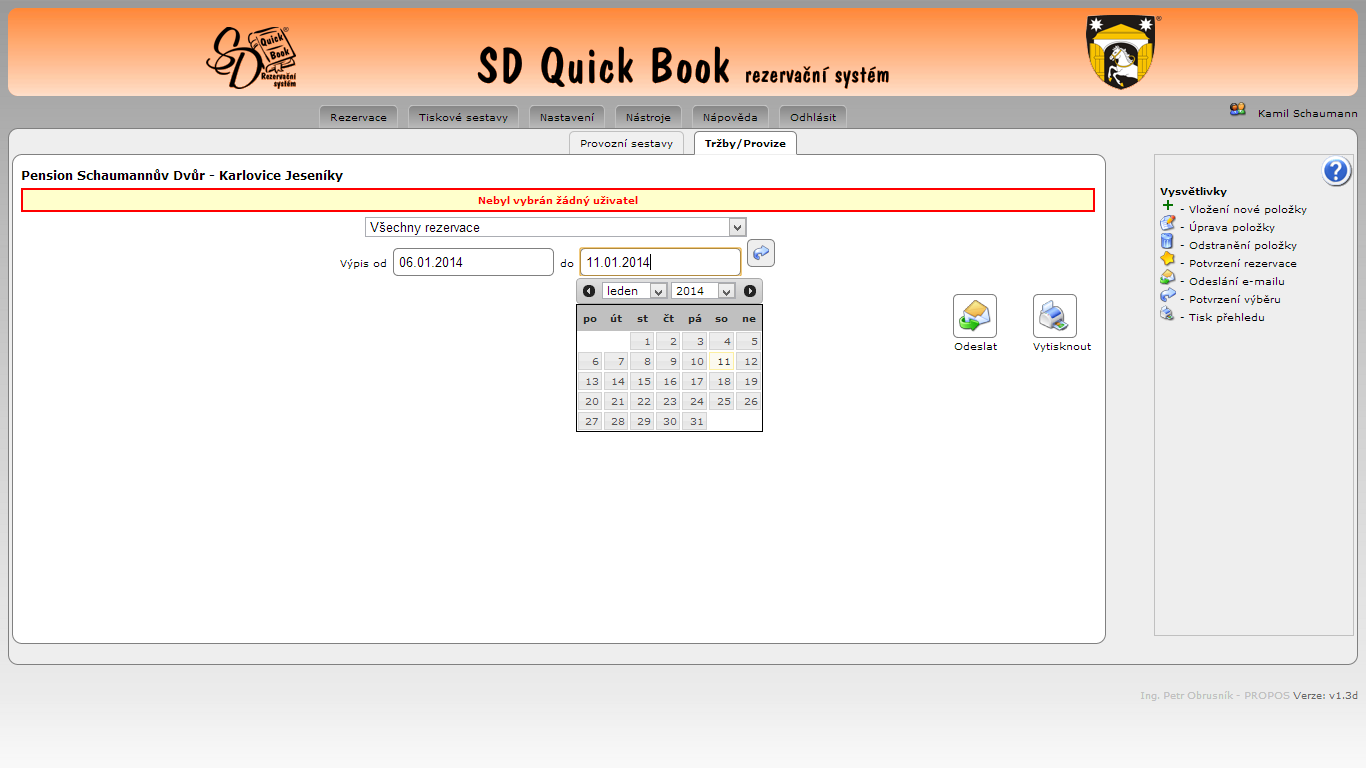Click the coat of arms emblem

tap(1123, 52)
